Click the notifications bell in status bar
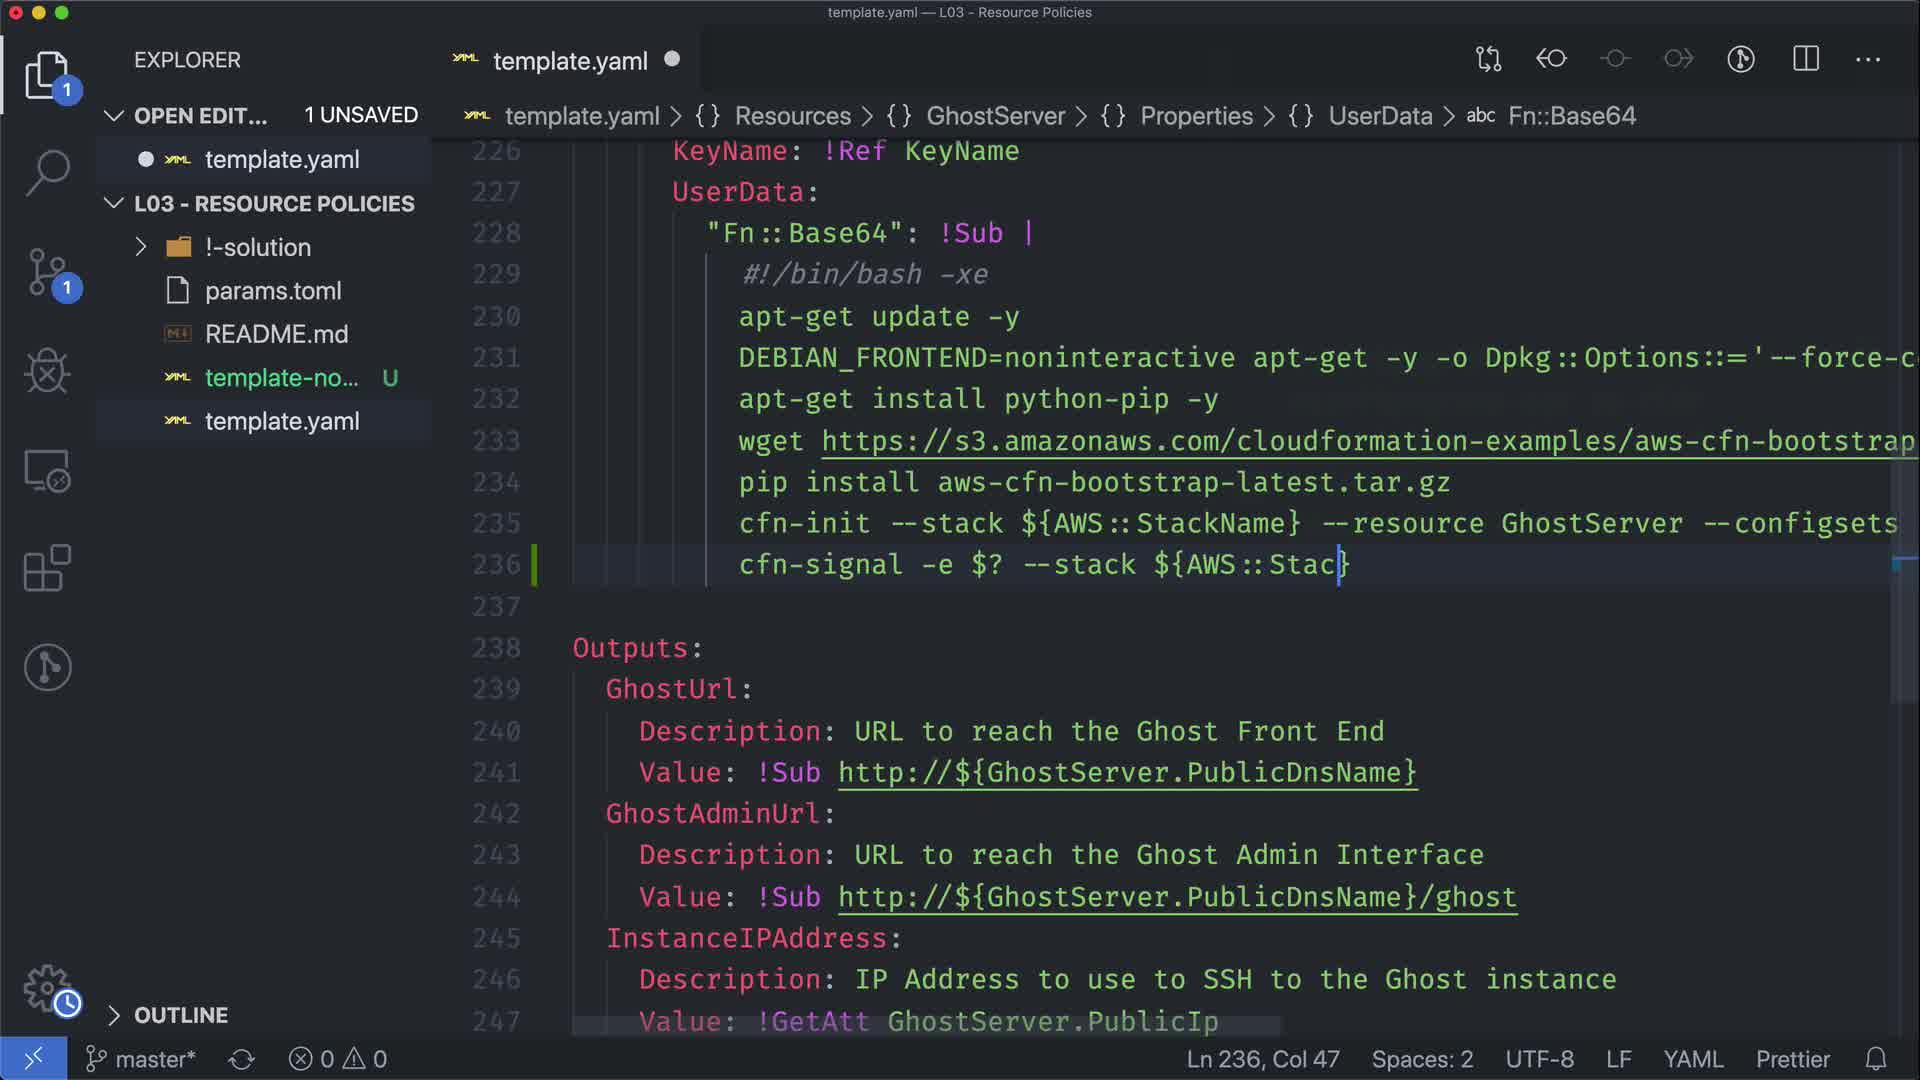Image resolution: width=1920 pixels, height=1080 pixels. pos(1876,1059)
